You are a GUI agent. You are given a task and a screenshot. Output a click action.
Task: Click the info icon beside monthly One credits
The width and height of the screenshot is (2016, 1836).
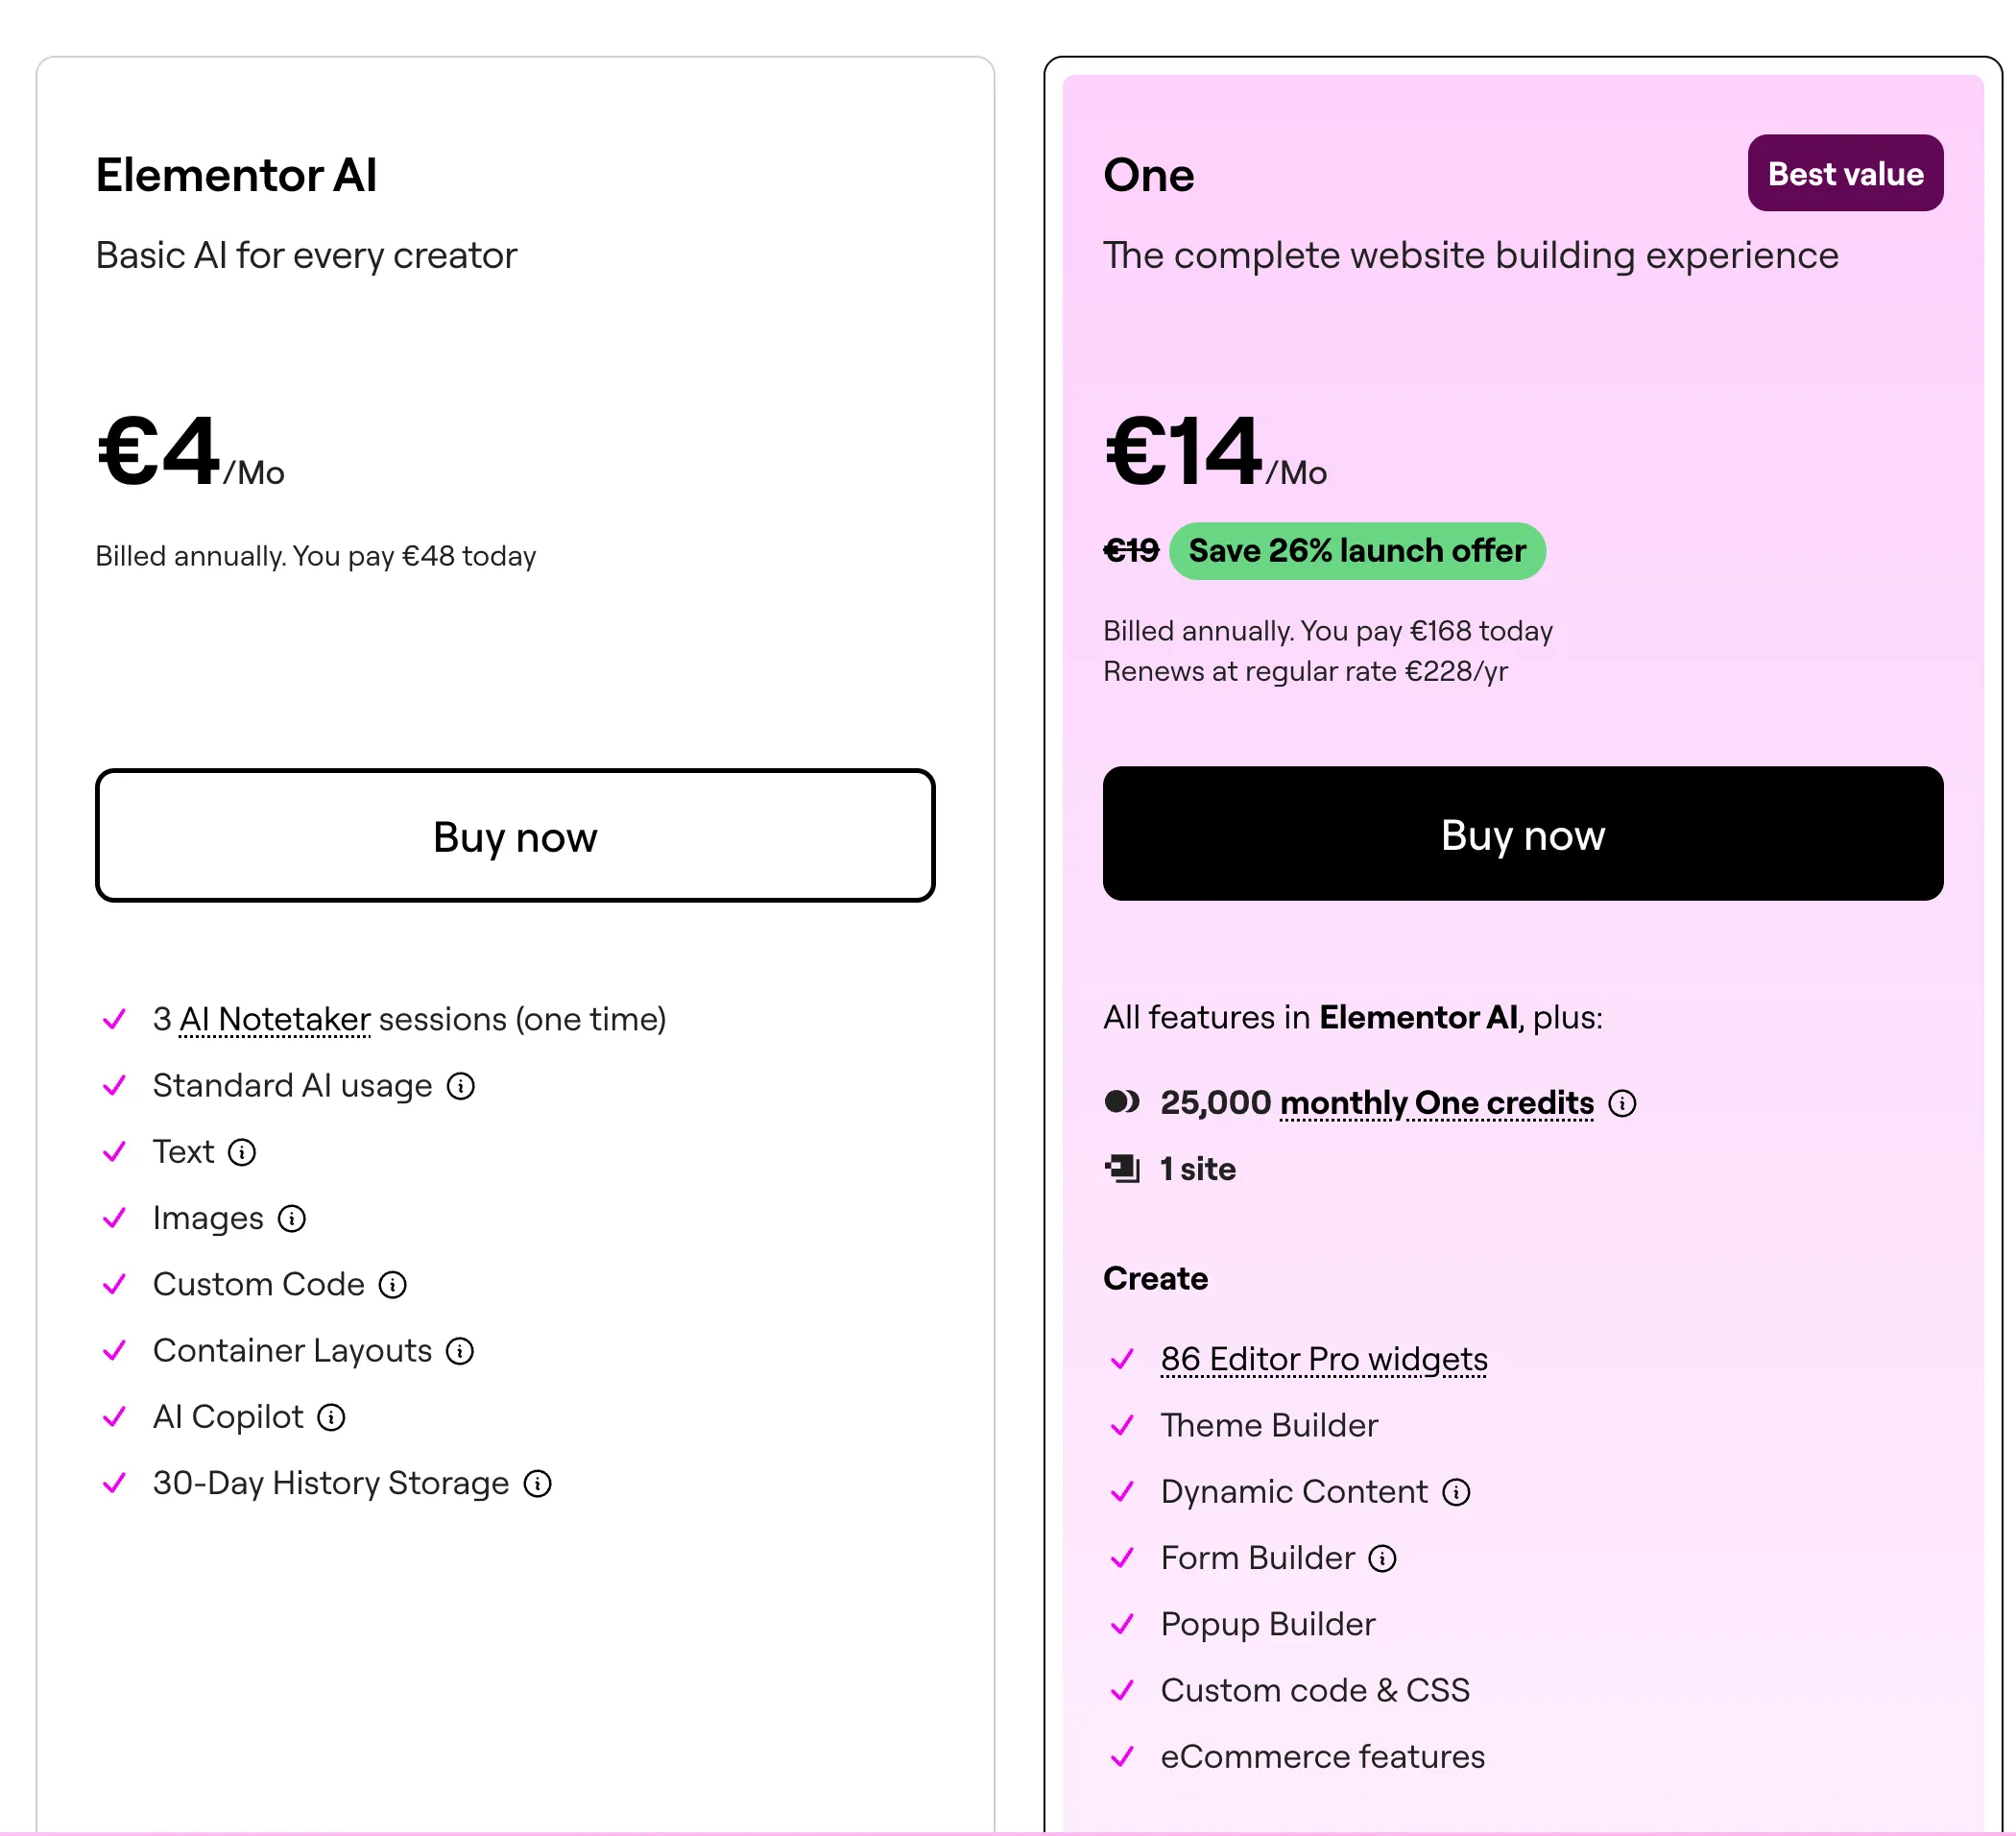[x=1624, y=1103]
